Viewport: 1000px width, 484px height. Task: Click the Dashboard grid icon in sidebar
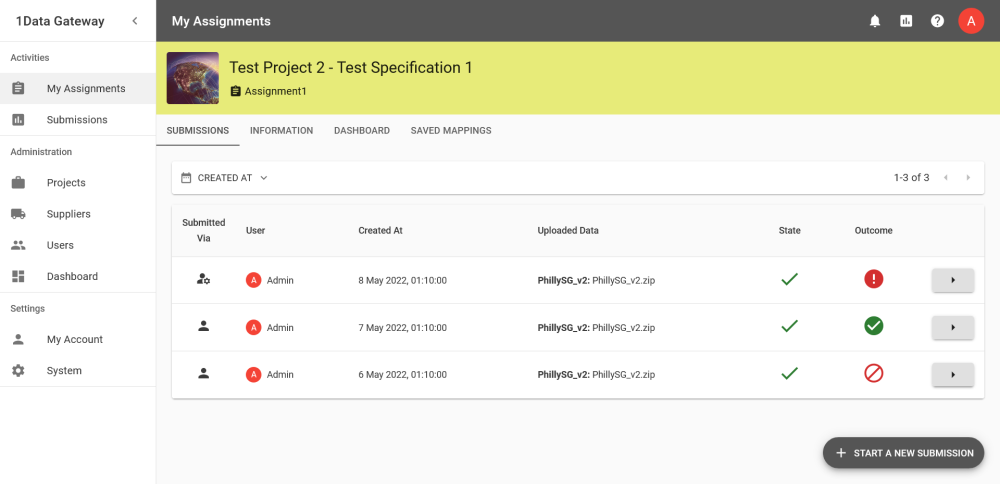pyautogui.click(x=18, y=277)
